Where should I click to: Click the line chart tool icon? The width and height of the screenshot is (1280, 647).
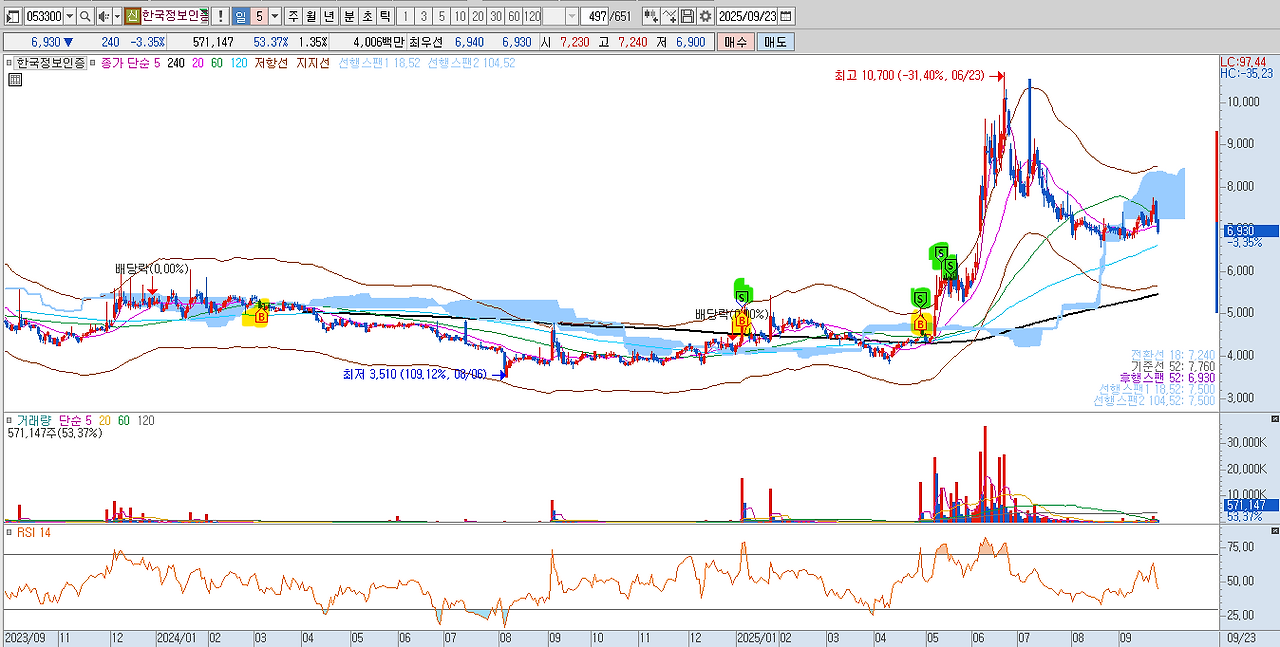[x=670, y=16]
